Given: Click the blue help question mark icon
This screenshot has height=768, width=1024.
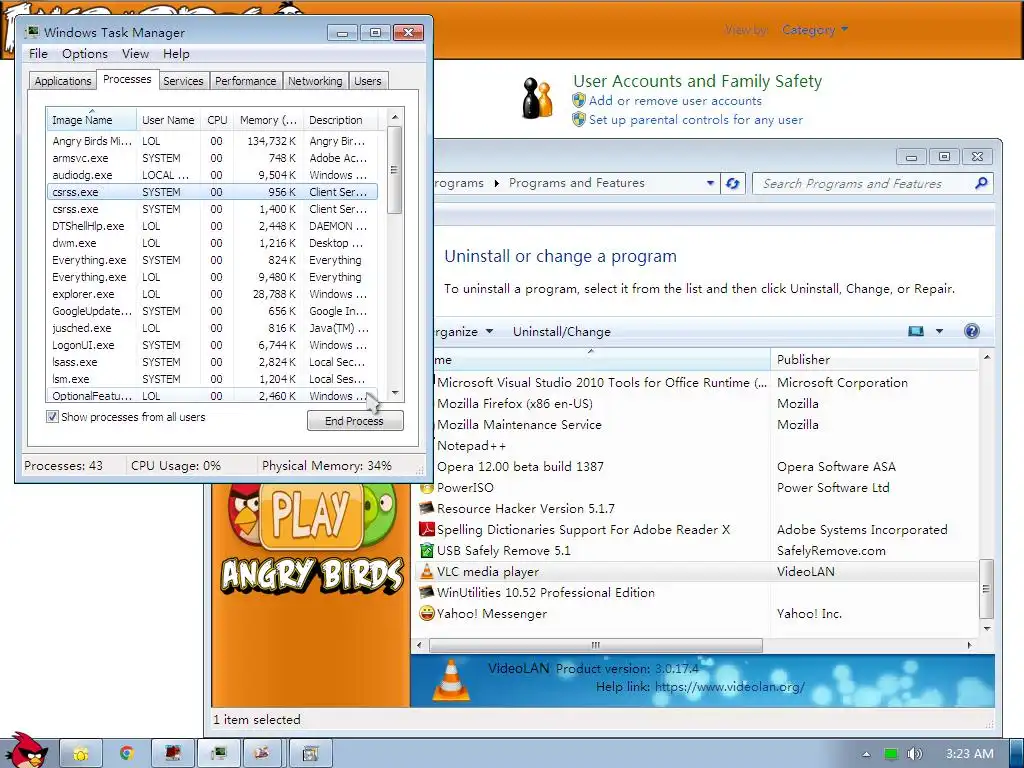Looking at the screenshot, I should [x=972, y=331].
